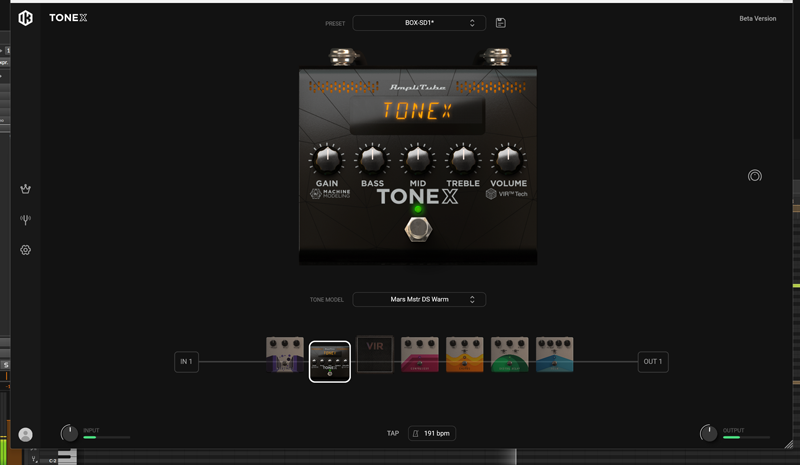Screen dimensions: 800x465
Task: Click the INPUT level knob
Action: point(69,433)
